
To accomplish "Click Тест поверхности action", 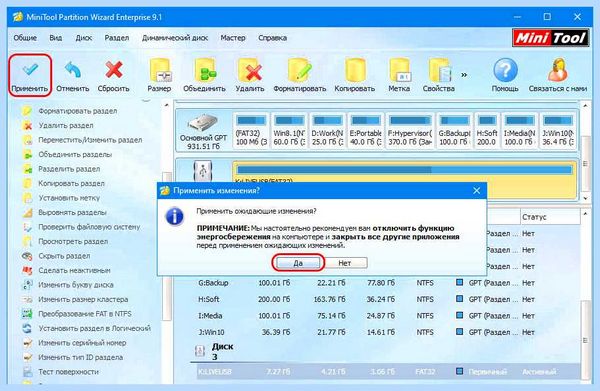I will pos(68,372).
